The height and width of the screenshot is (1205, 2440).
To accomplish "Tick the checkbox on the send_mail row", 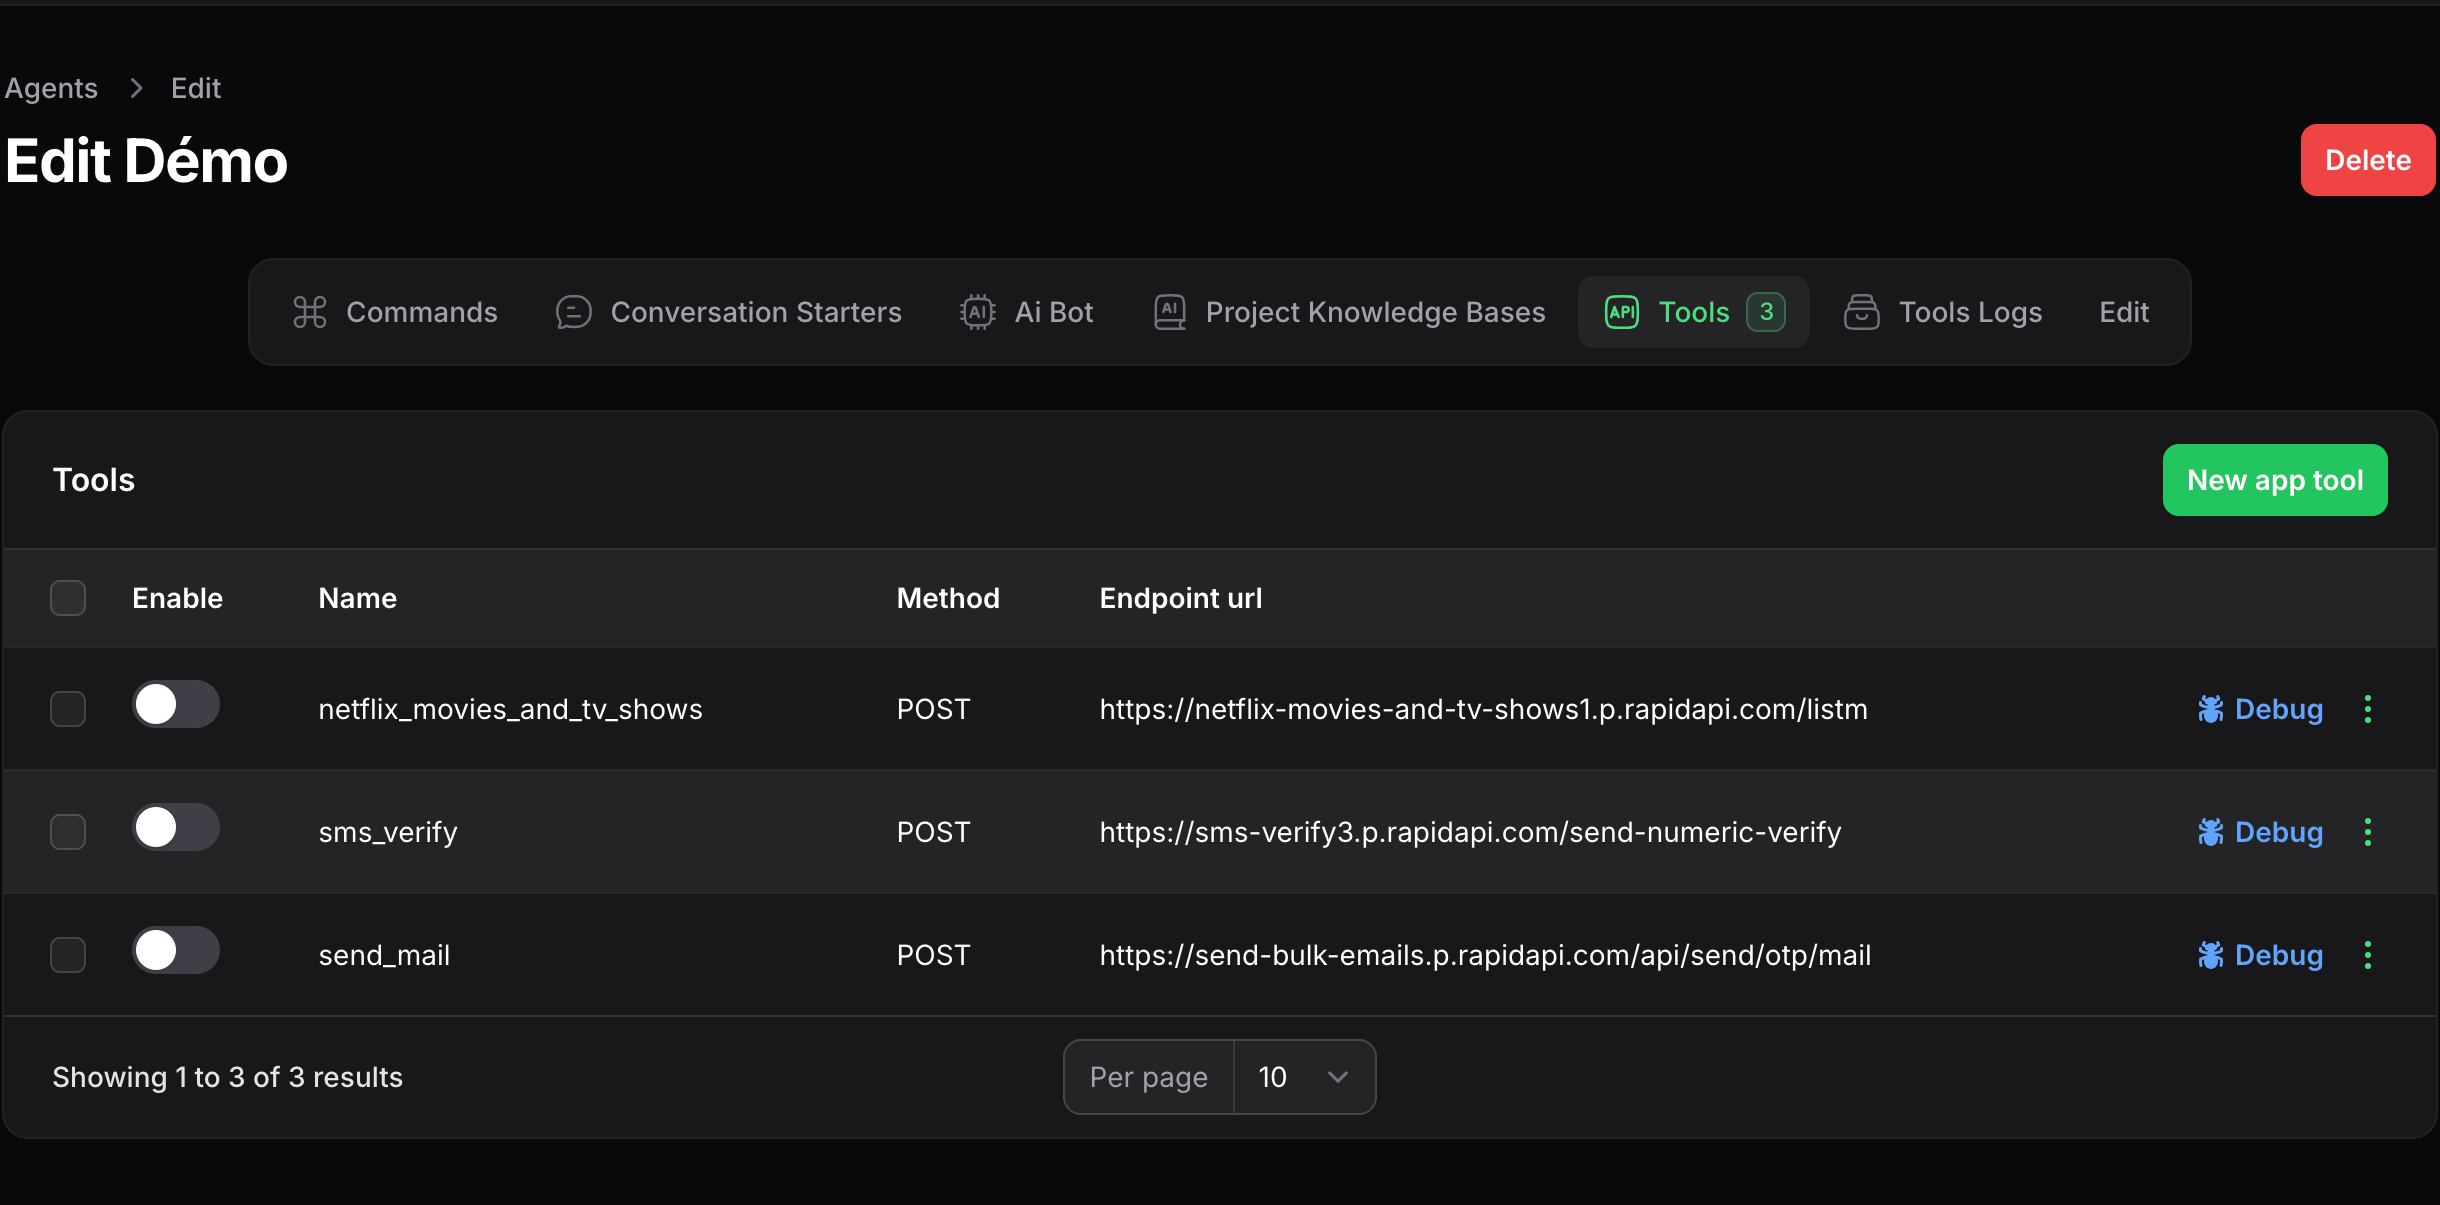I will pos(67,955).
